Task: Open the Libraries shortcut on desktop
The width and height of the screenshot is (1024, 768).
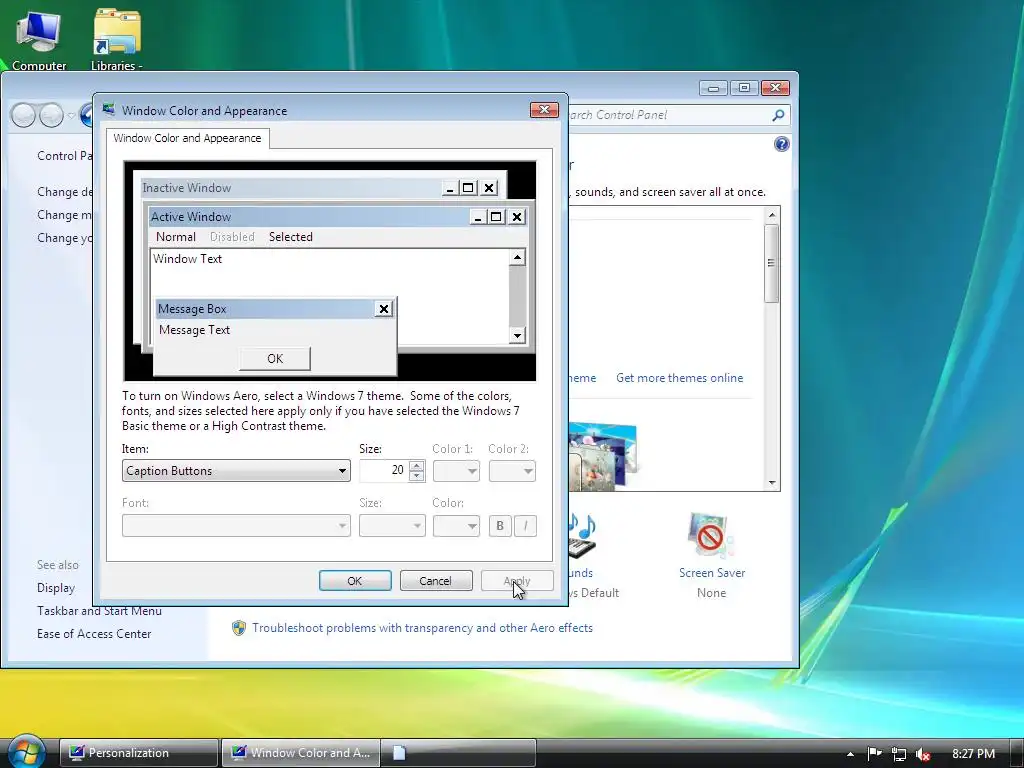Action: [117, 40]
